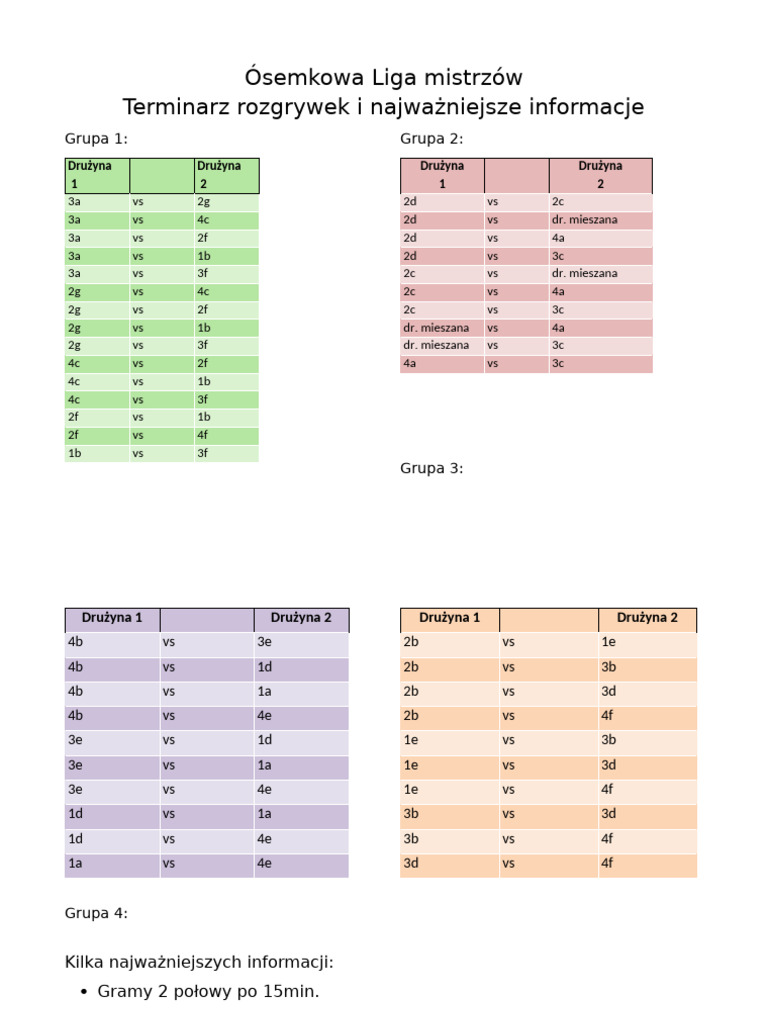Click the "4f" cell in the green table

point(203,435)
